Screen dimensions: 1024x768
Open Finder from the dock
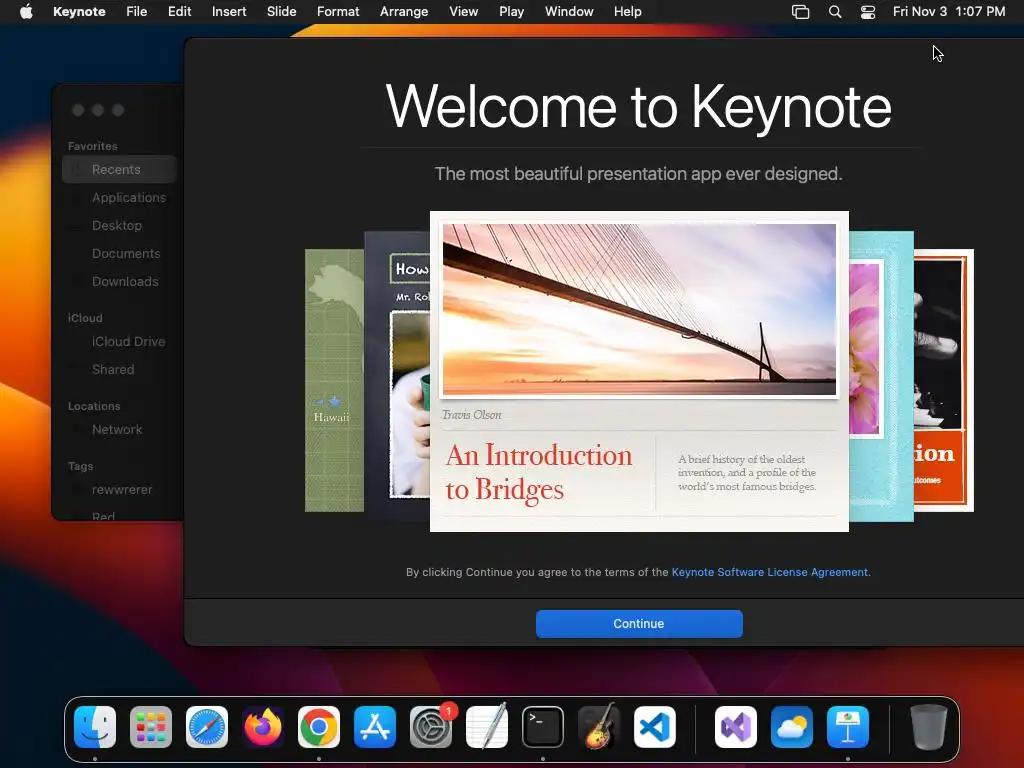tap(95, 727)
